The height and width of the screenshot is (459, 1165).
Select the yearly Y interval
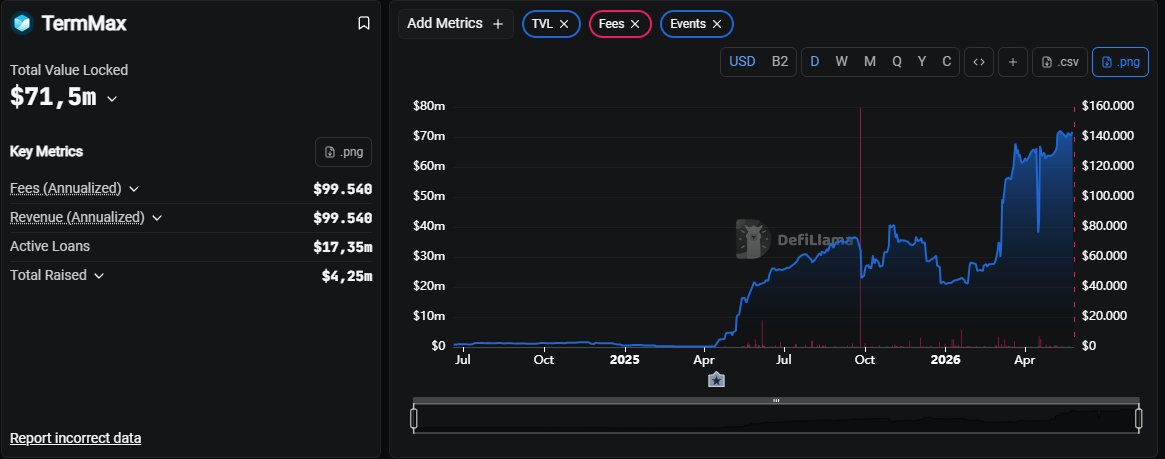(922, 62)
